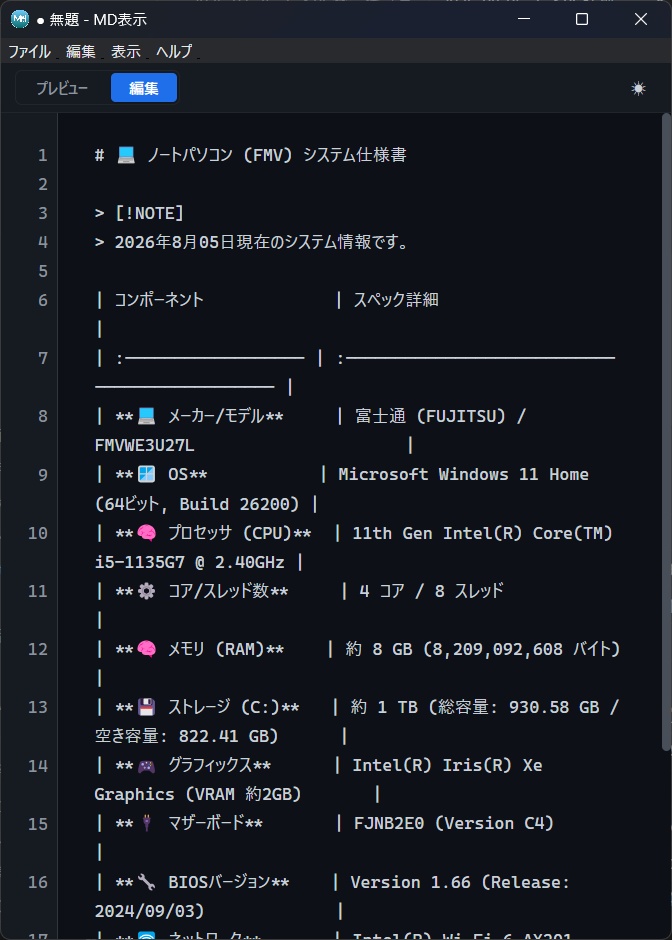The height and width of the screenshot is (940, 672).
Task: Click the 2024/09/03 release date
Action: [144, 911]
